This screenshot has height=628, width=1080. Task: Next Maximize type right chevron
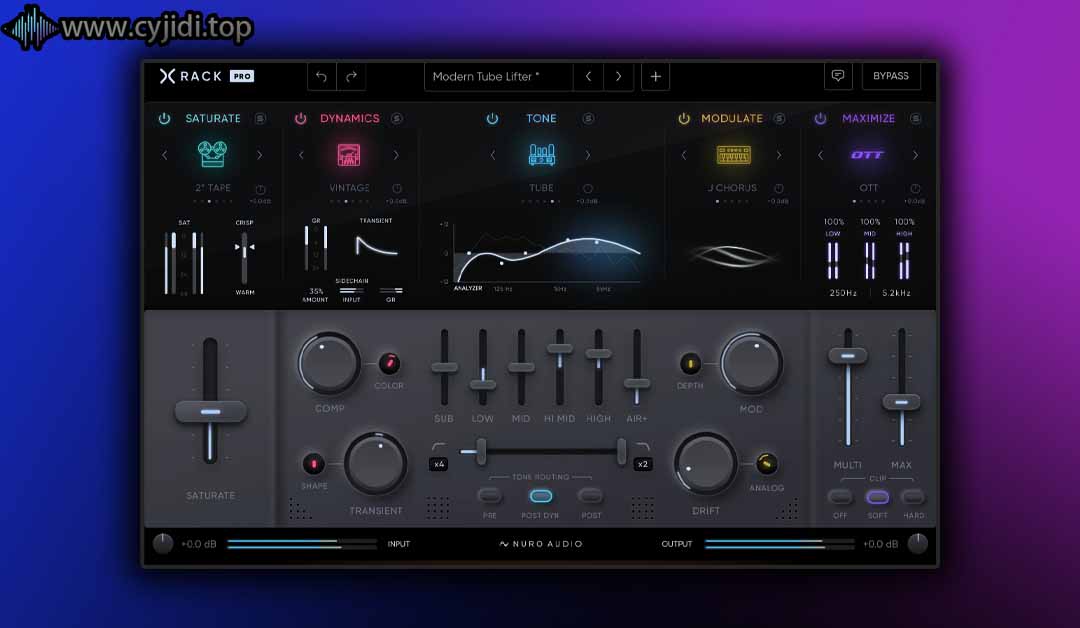915,155
